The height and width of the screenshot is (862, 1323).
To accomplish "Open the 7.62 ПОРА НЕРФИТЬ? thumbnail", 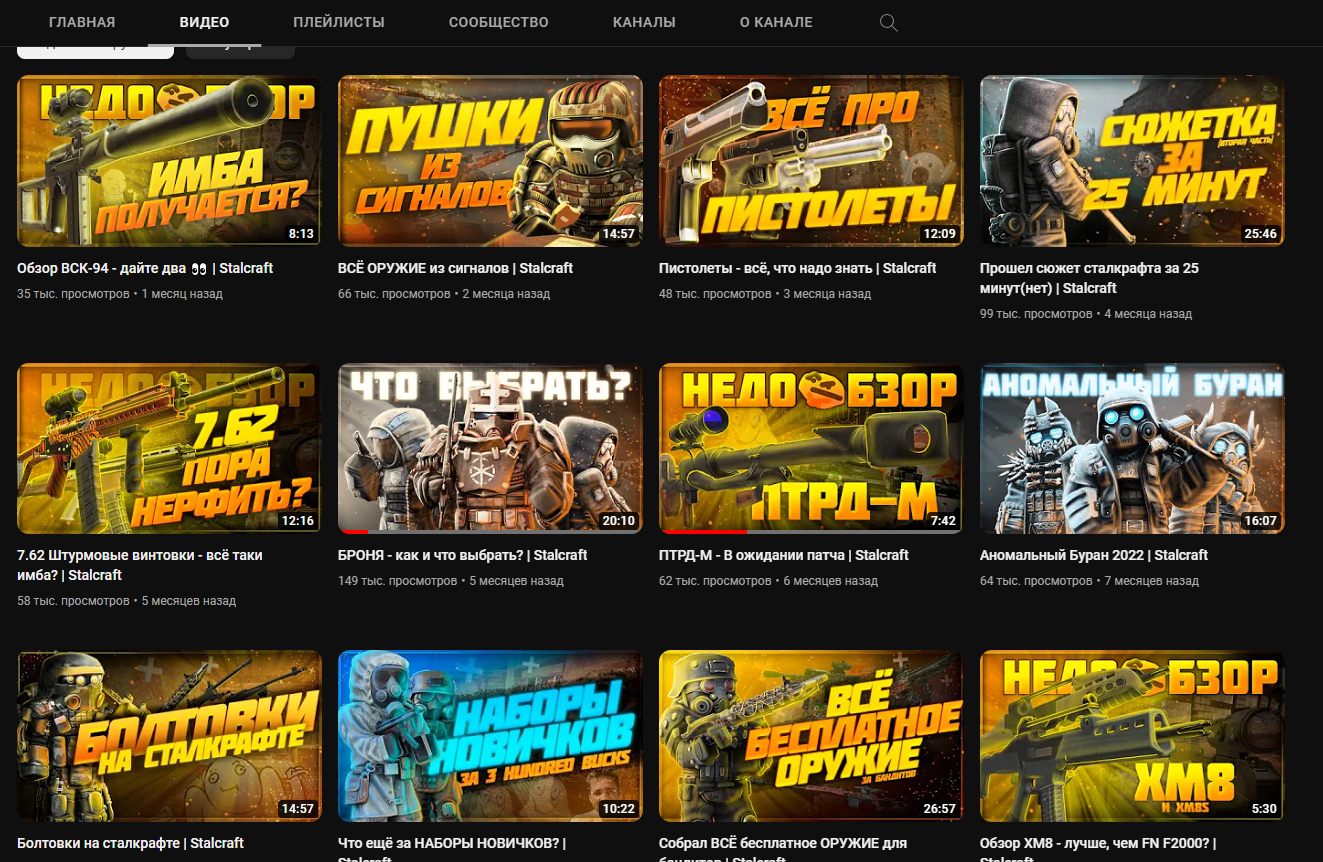I will [169, 448].
